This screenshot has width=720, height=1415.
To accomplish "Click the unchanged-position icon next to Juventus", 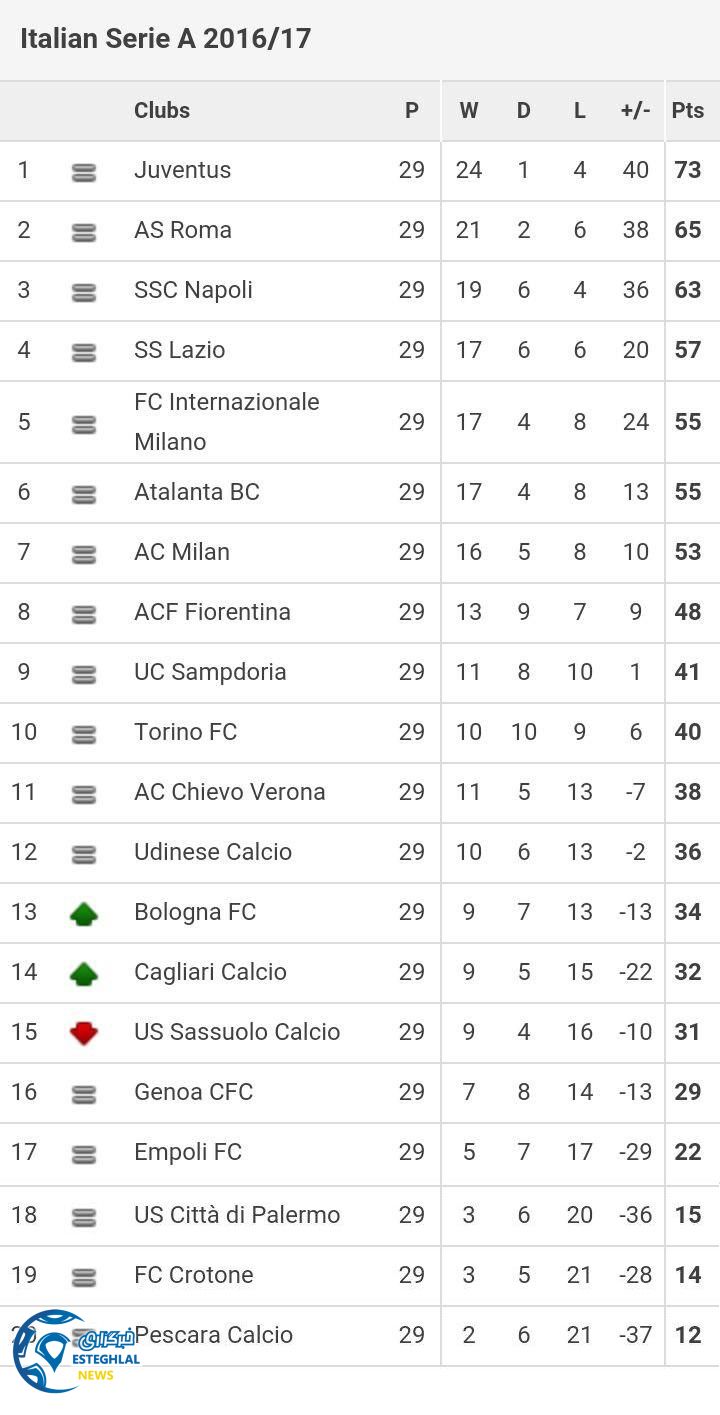I will tap(84, 173).
